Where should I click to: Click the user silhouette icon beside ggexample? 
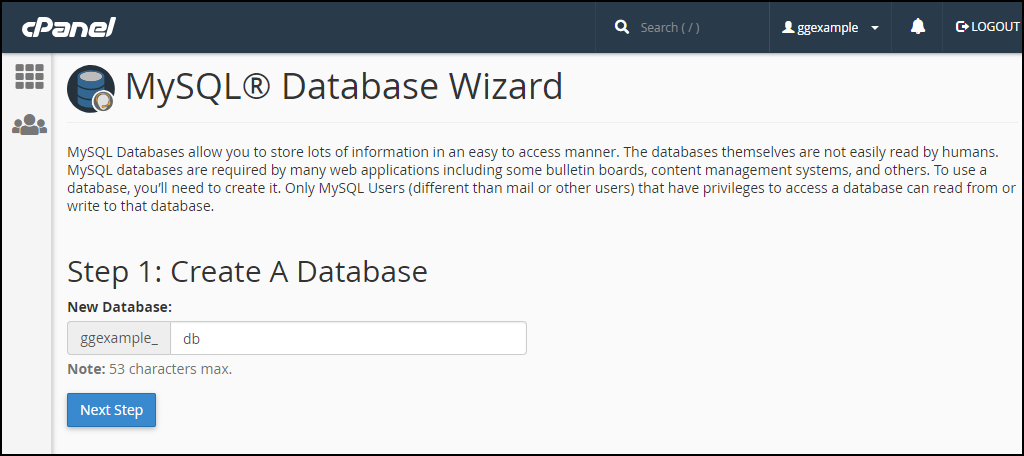click(788, 27)
